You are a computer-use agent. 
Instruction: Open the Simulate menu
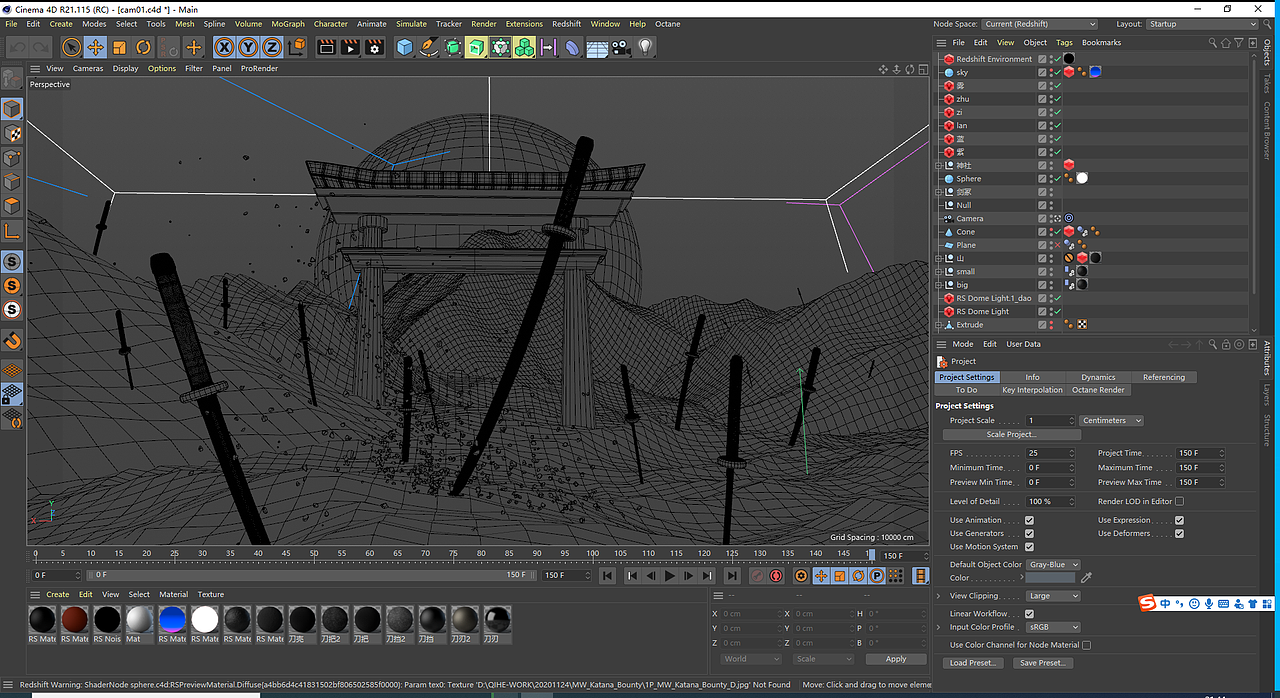[x=411, y=24]
